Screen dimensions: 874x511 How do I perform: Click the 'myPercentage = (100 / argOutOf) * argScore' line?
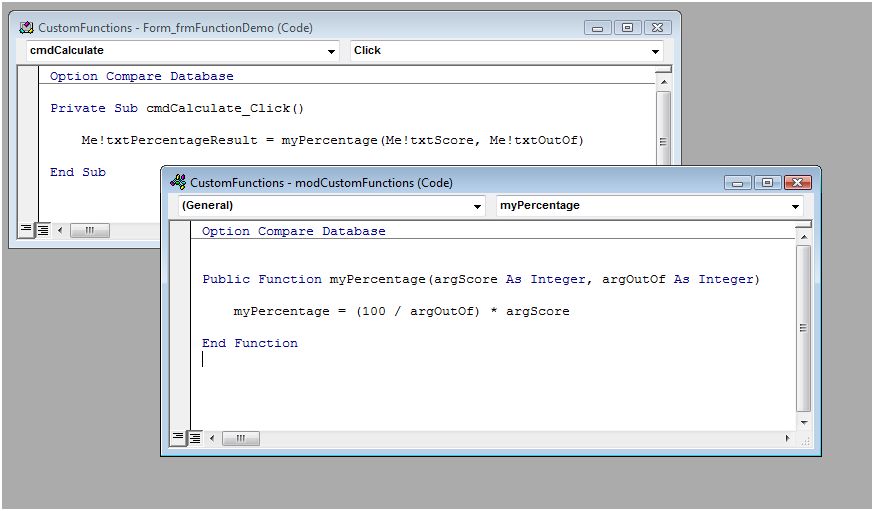tap(401, 311)
